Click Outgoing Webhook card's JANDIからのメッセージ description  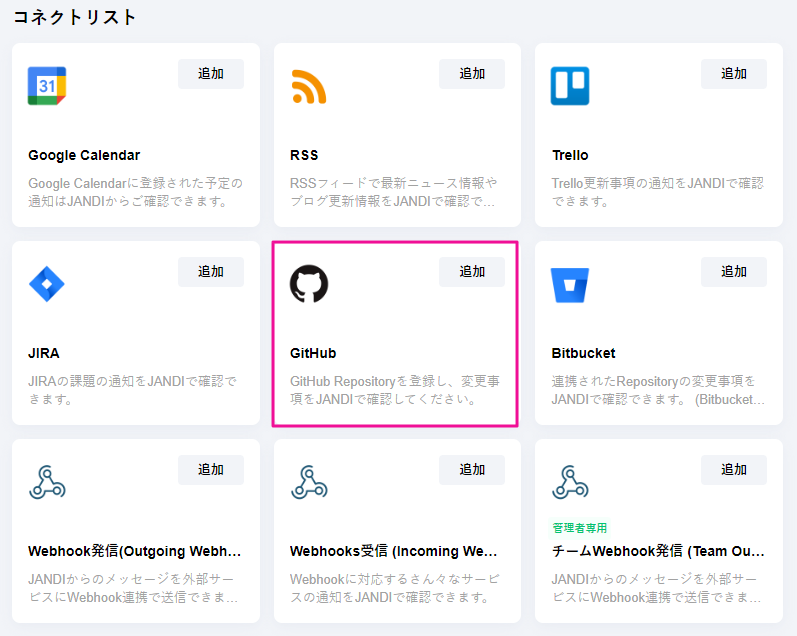133,588
